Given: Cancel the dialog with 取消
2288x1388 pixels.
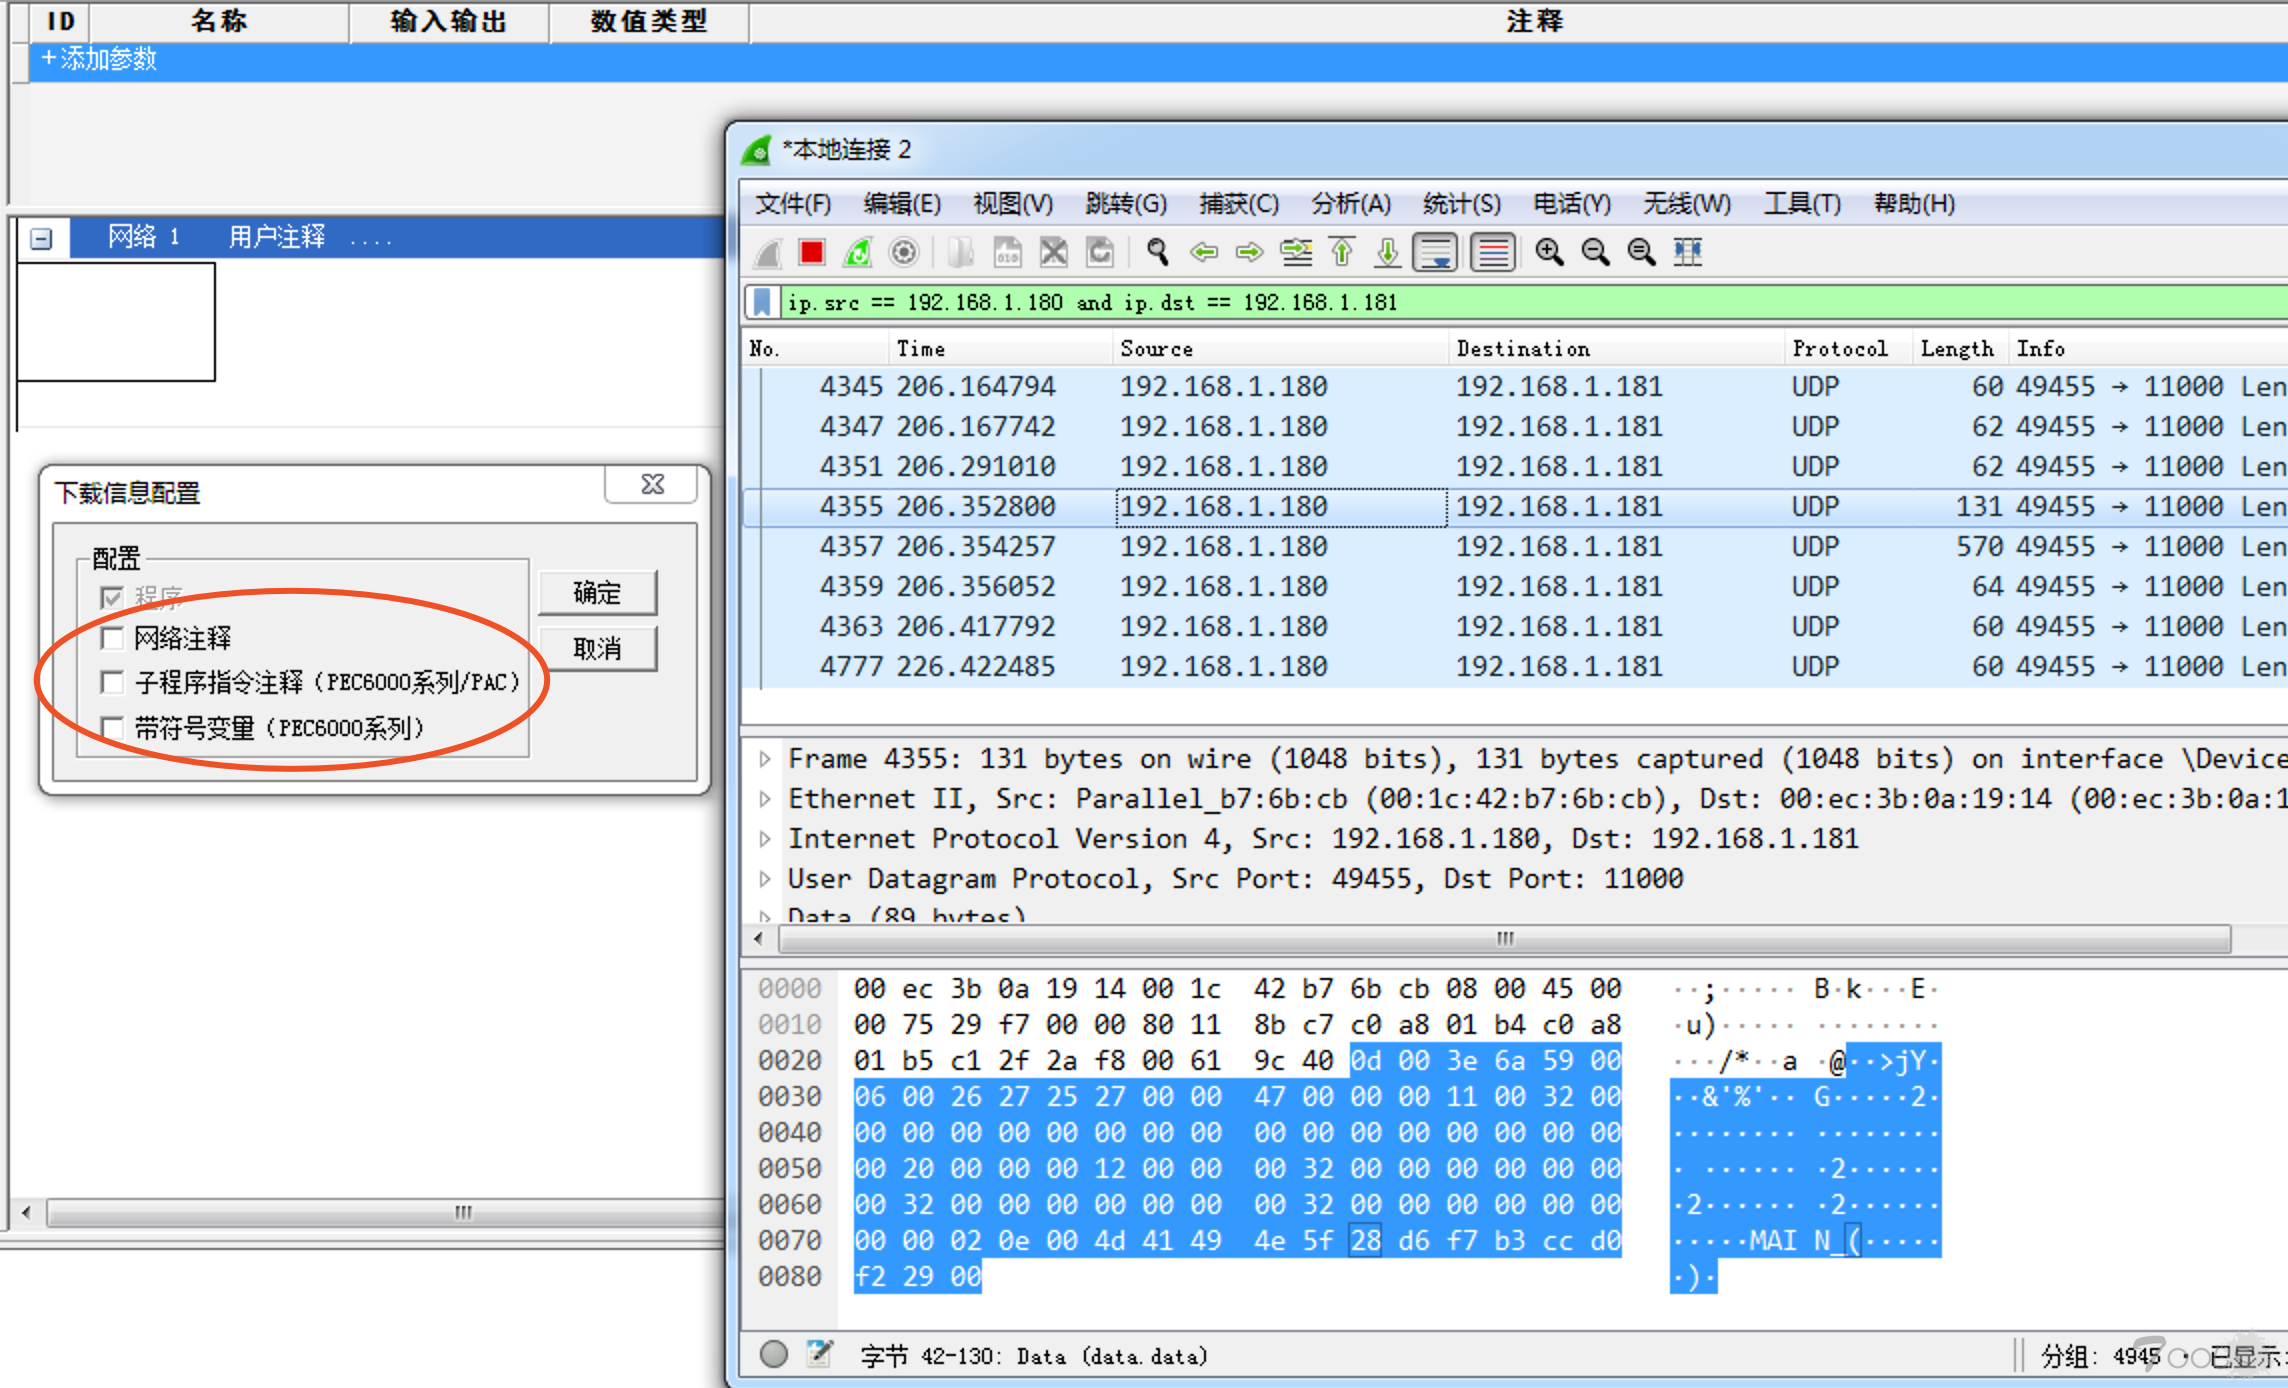Looking at the screenshot, I should 597,649.
